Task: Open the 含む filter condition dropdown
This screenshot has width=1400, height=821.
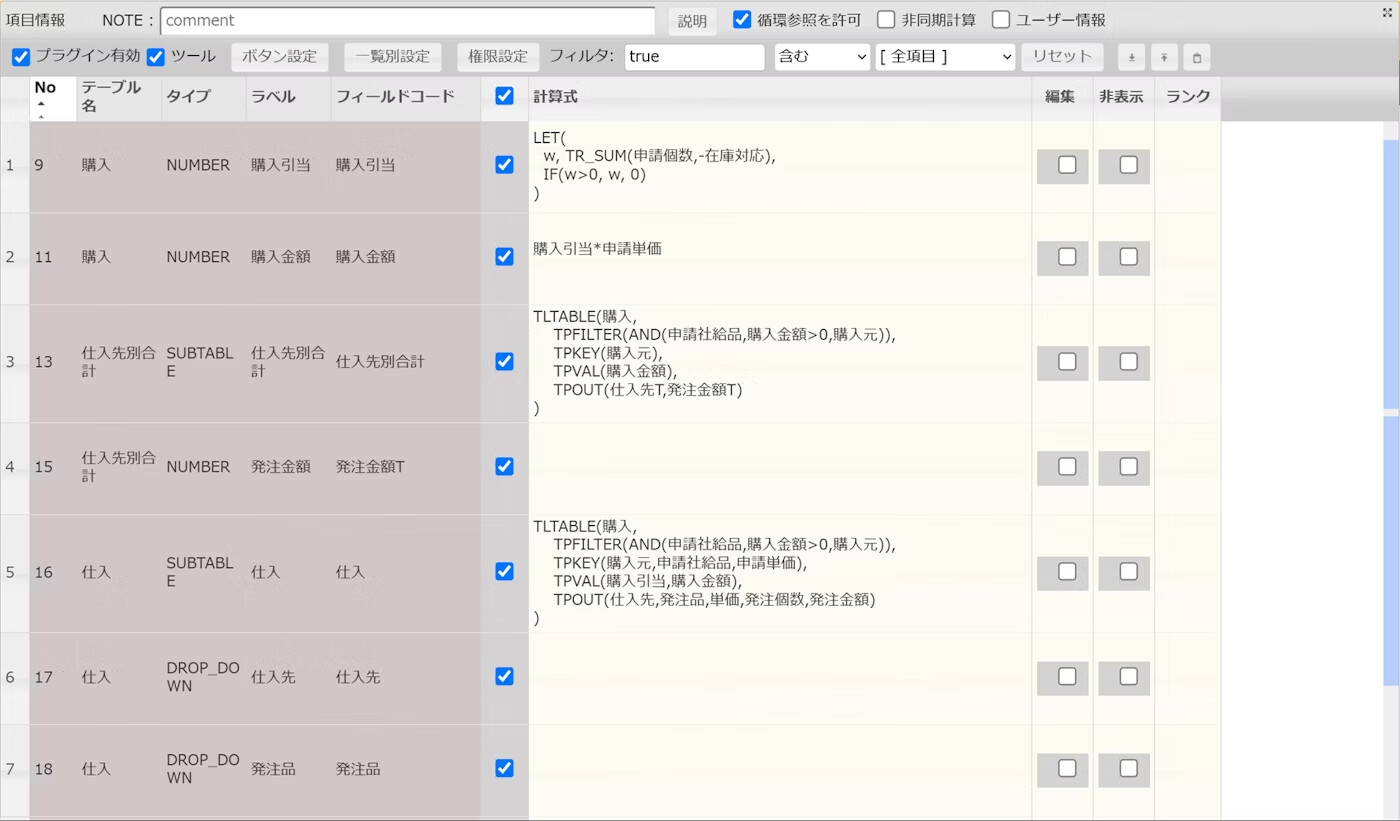Action: [x=822, y=57]
